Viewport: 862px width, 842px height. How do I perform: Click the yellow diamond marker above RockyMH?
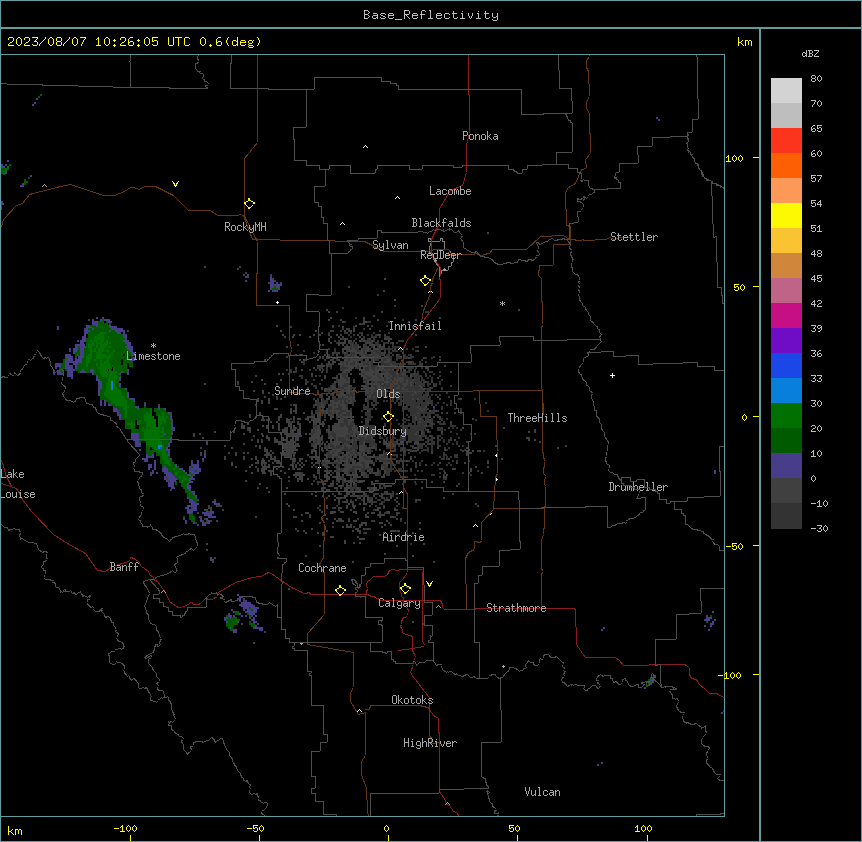tap(250, 204)
